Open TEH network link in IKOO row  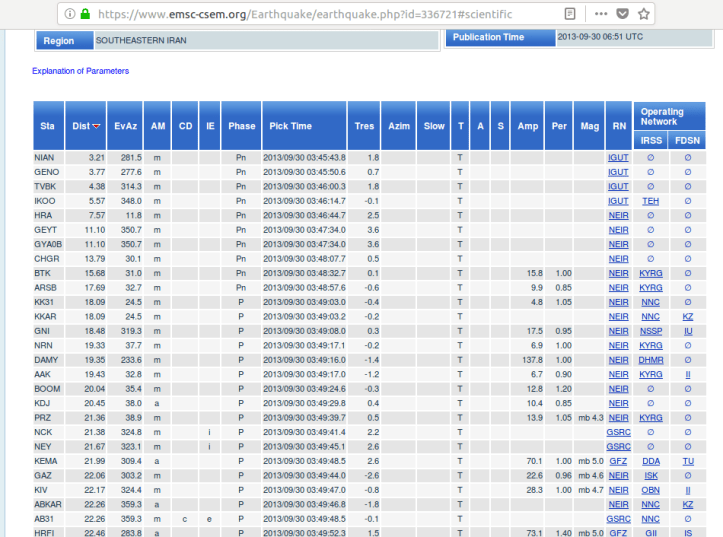pos(650,200)
